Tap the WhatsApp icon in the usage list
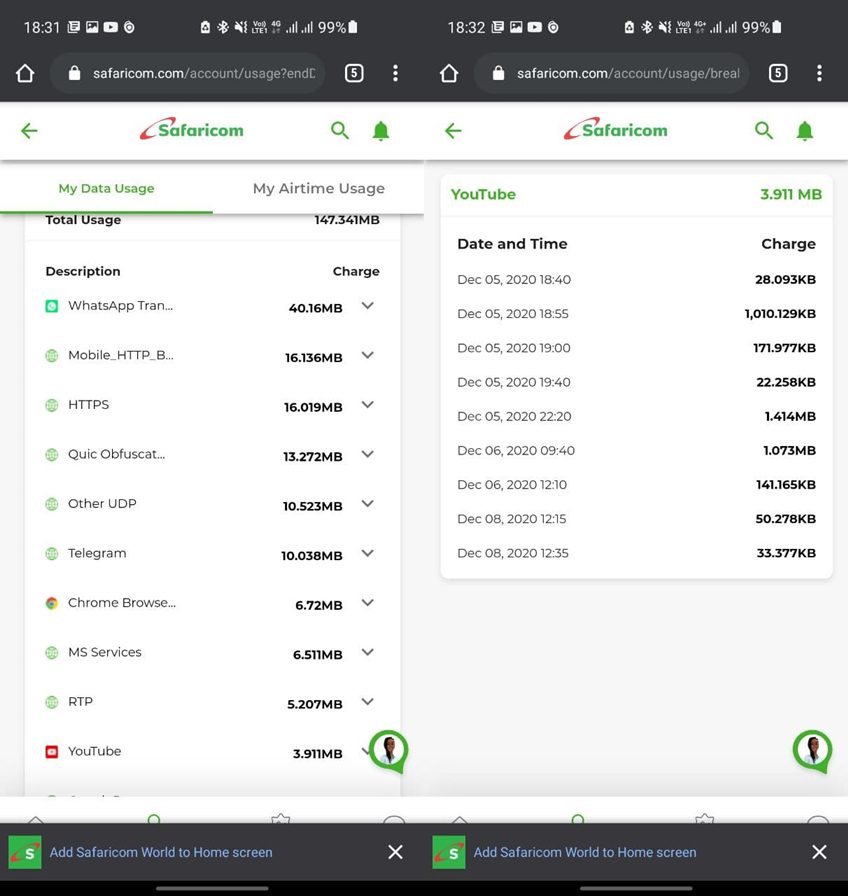Viewport: 848px width, 896px height. [51, 306]
